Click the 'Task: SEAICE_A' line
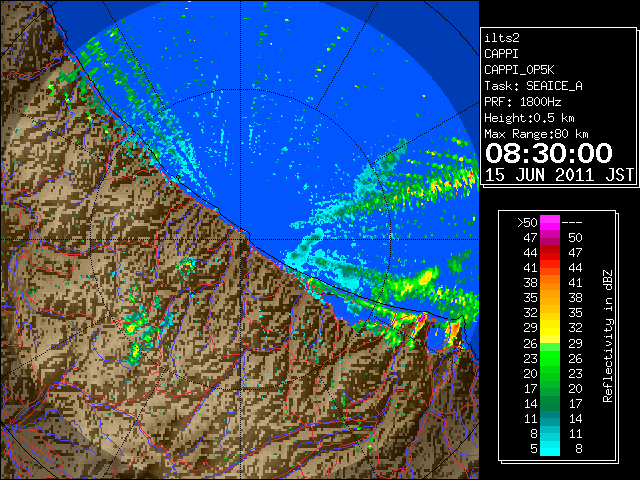The image size is (640, 480). (533, 86)
